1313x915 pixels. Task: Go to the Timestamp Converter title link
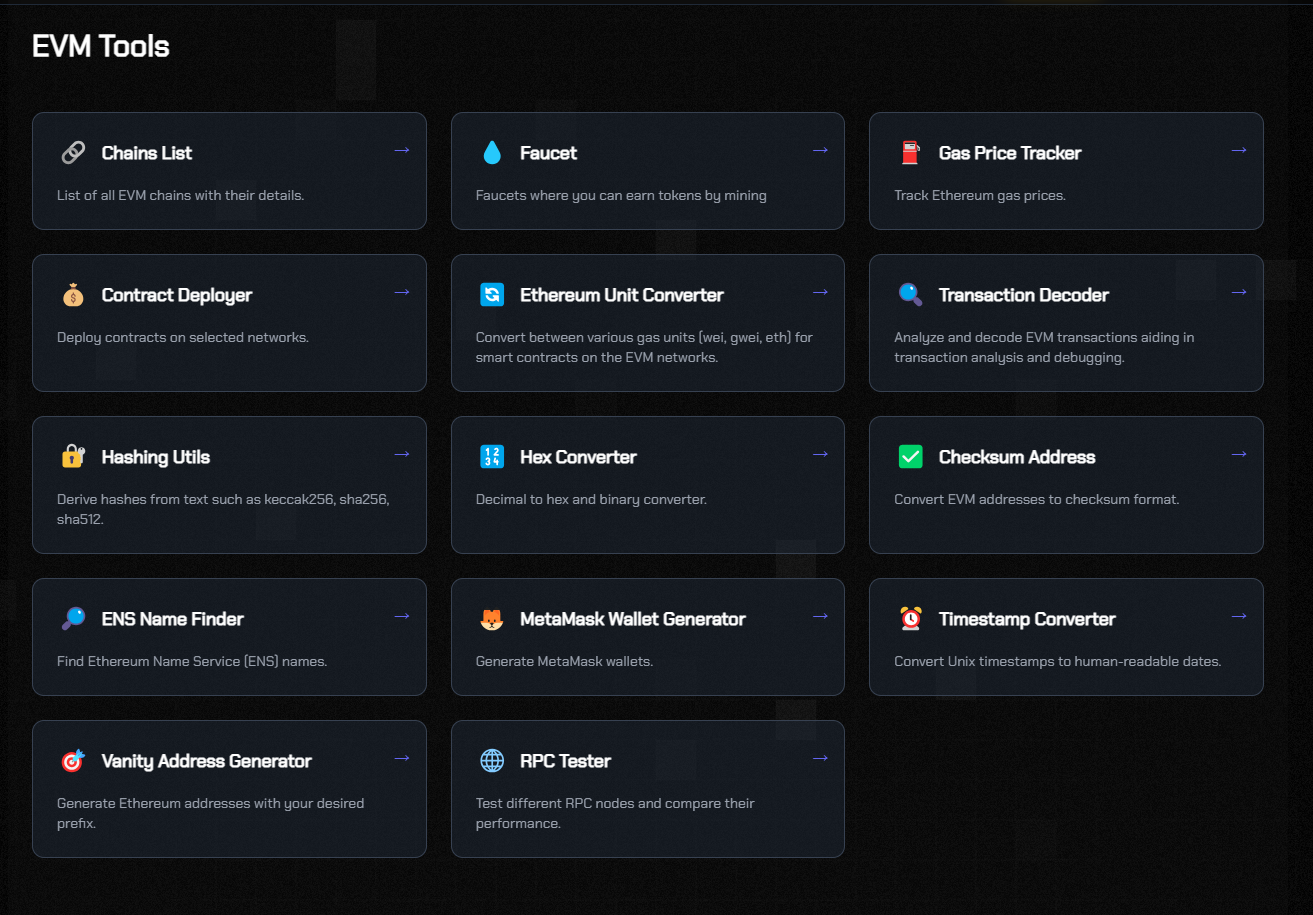1027,619
